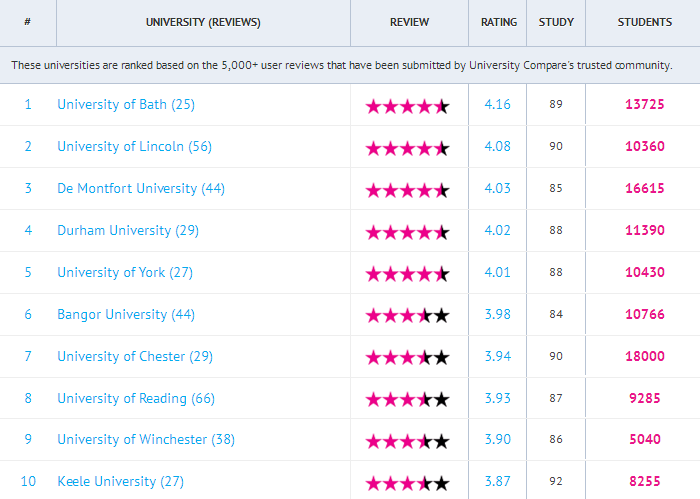Click study score 84 in Bangor row
This screenshot has width=700, height=499.
pyautogui.click(x=556, y=314)
